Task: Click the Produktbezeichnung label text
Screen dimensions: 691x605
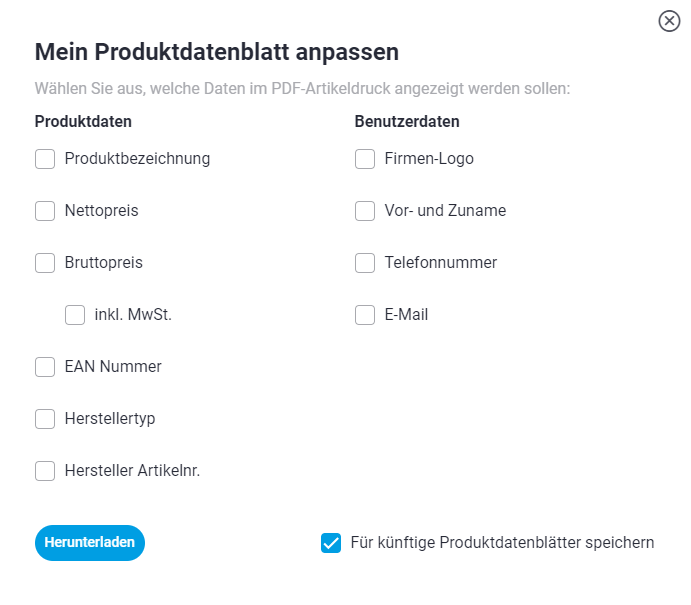Action: coord(137,159)
